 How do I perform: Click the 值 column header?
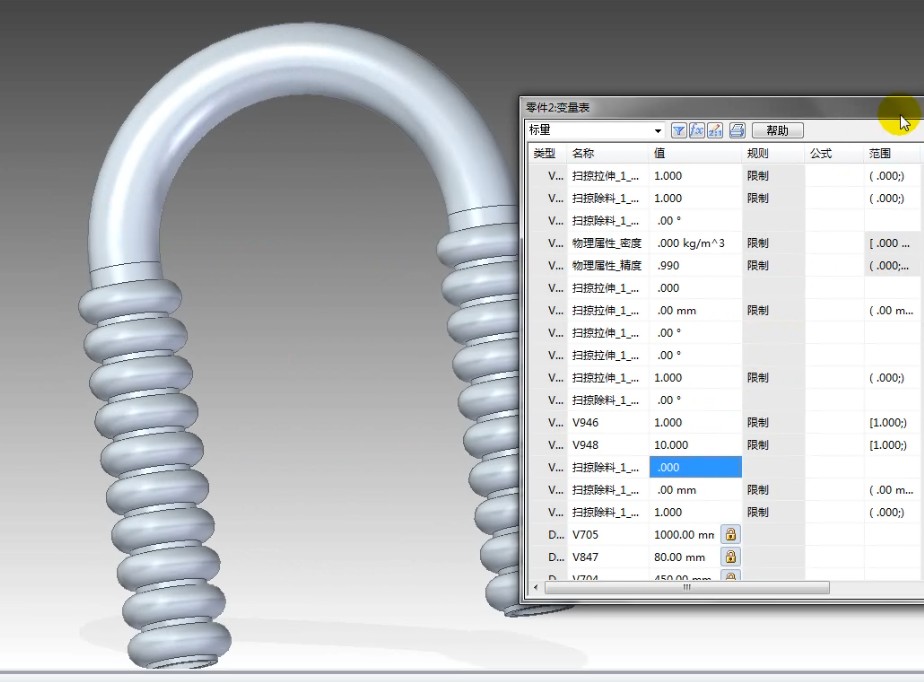click(660, 153)
